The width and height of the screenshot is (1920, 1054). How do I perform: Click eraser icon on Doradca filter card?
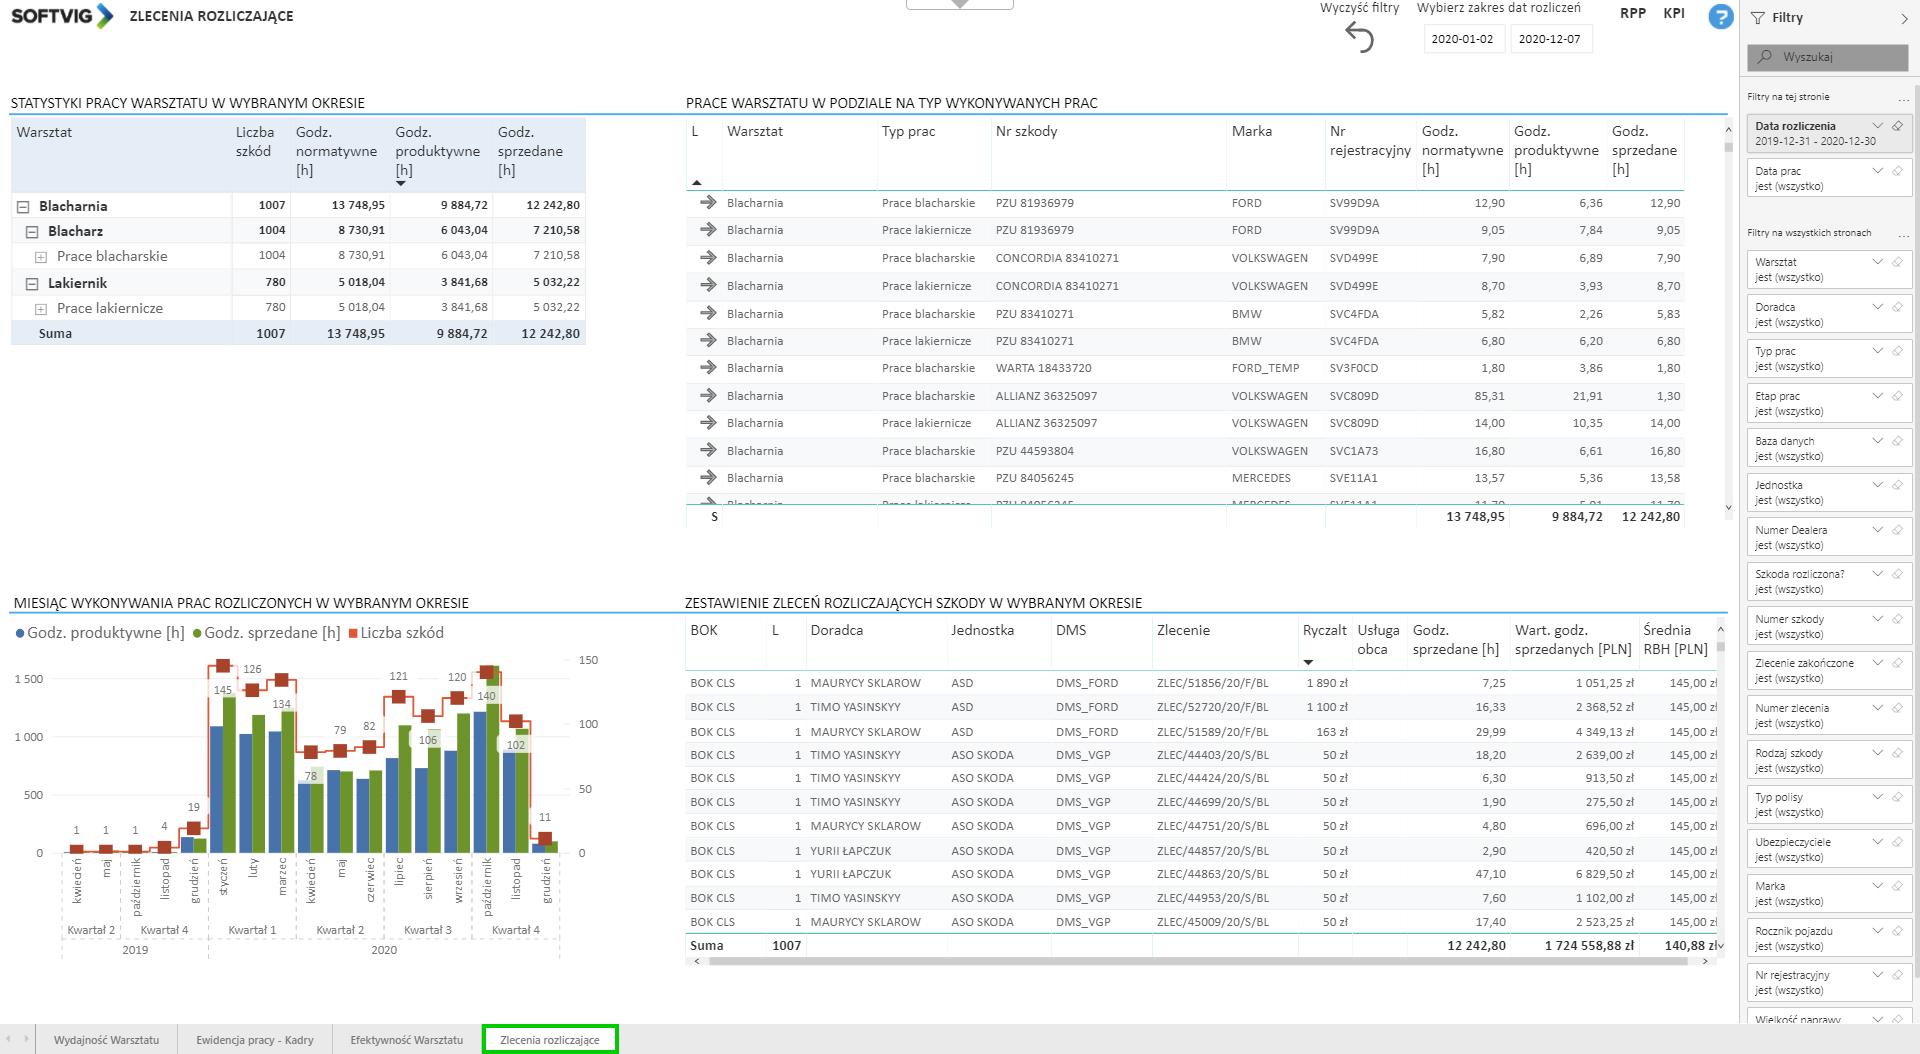point(1897,307)
